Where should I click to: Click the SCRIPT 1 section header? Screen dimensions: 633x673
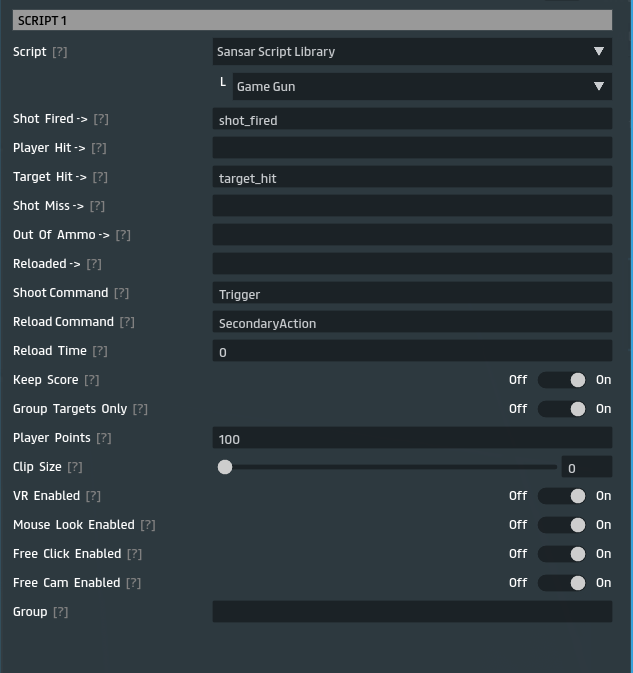(x=312, y=20)
